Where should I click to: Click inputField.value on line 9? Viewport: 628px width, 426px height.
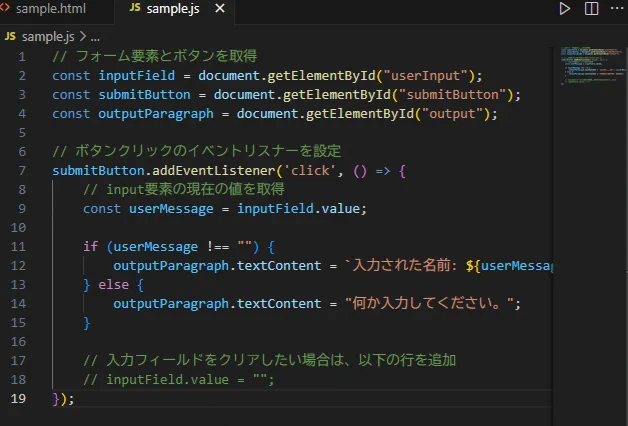(298, 209)
